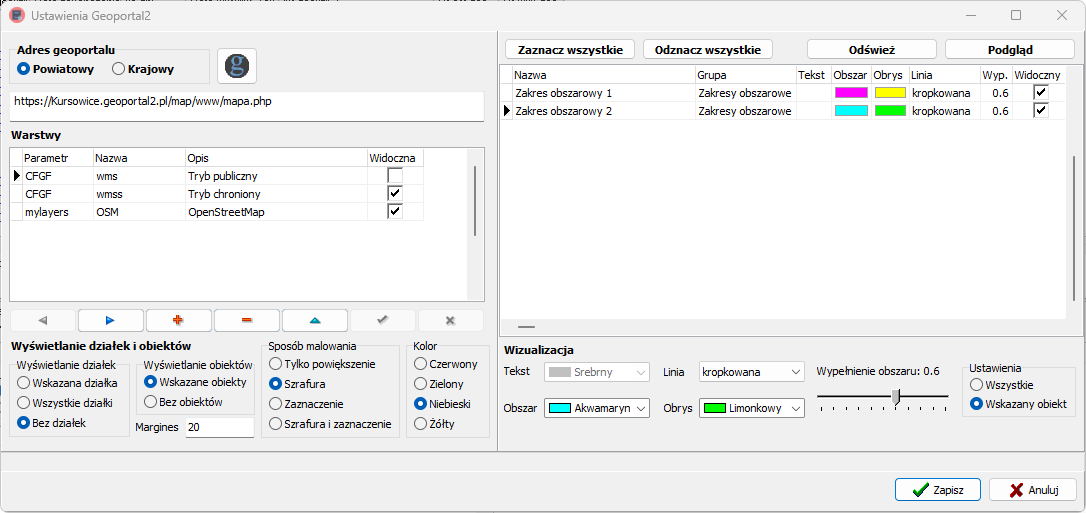The height and width of the screenshot is (513, 1086).
Task: Cancel layer edit with x icon
Action: point(450,321)
